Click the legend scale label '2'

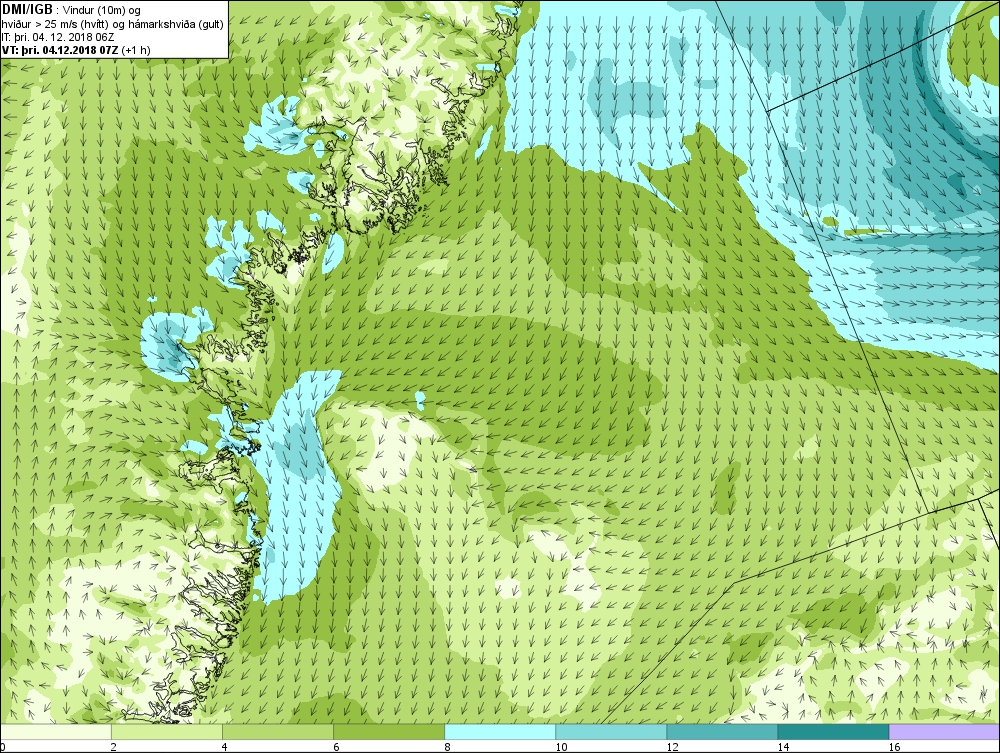[113, 747]
